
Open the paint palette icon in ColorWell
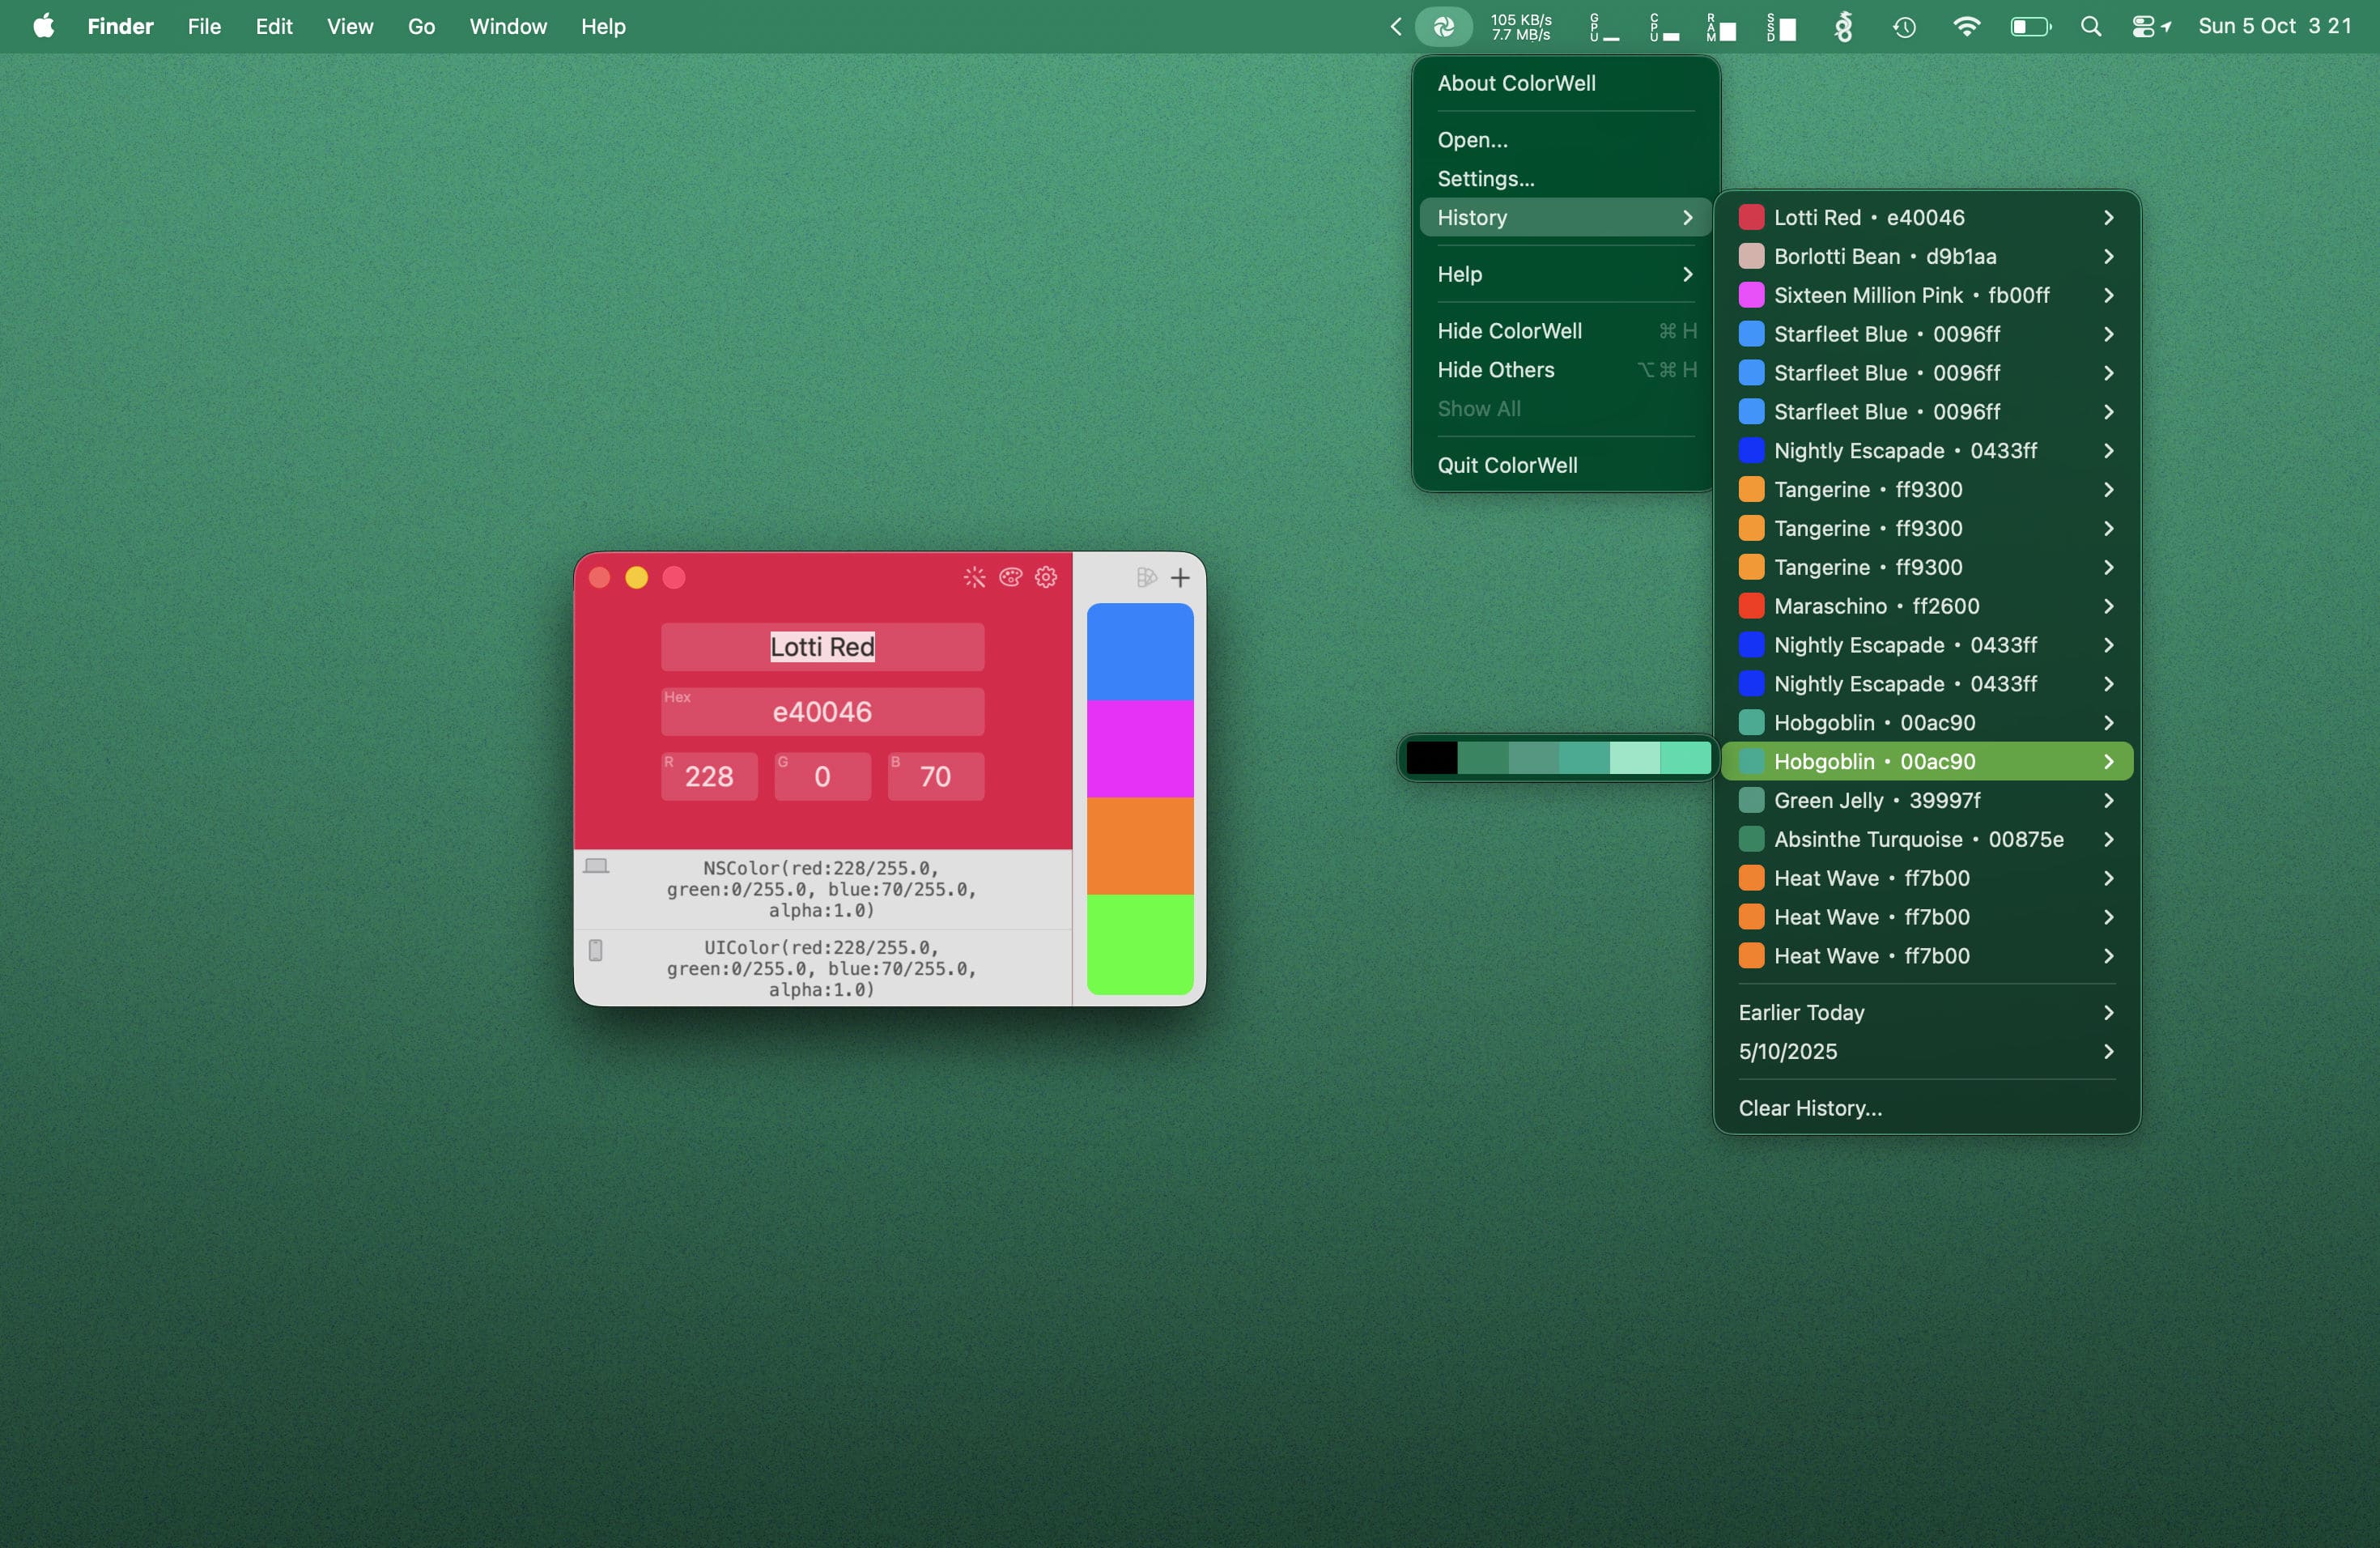1010,577
